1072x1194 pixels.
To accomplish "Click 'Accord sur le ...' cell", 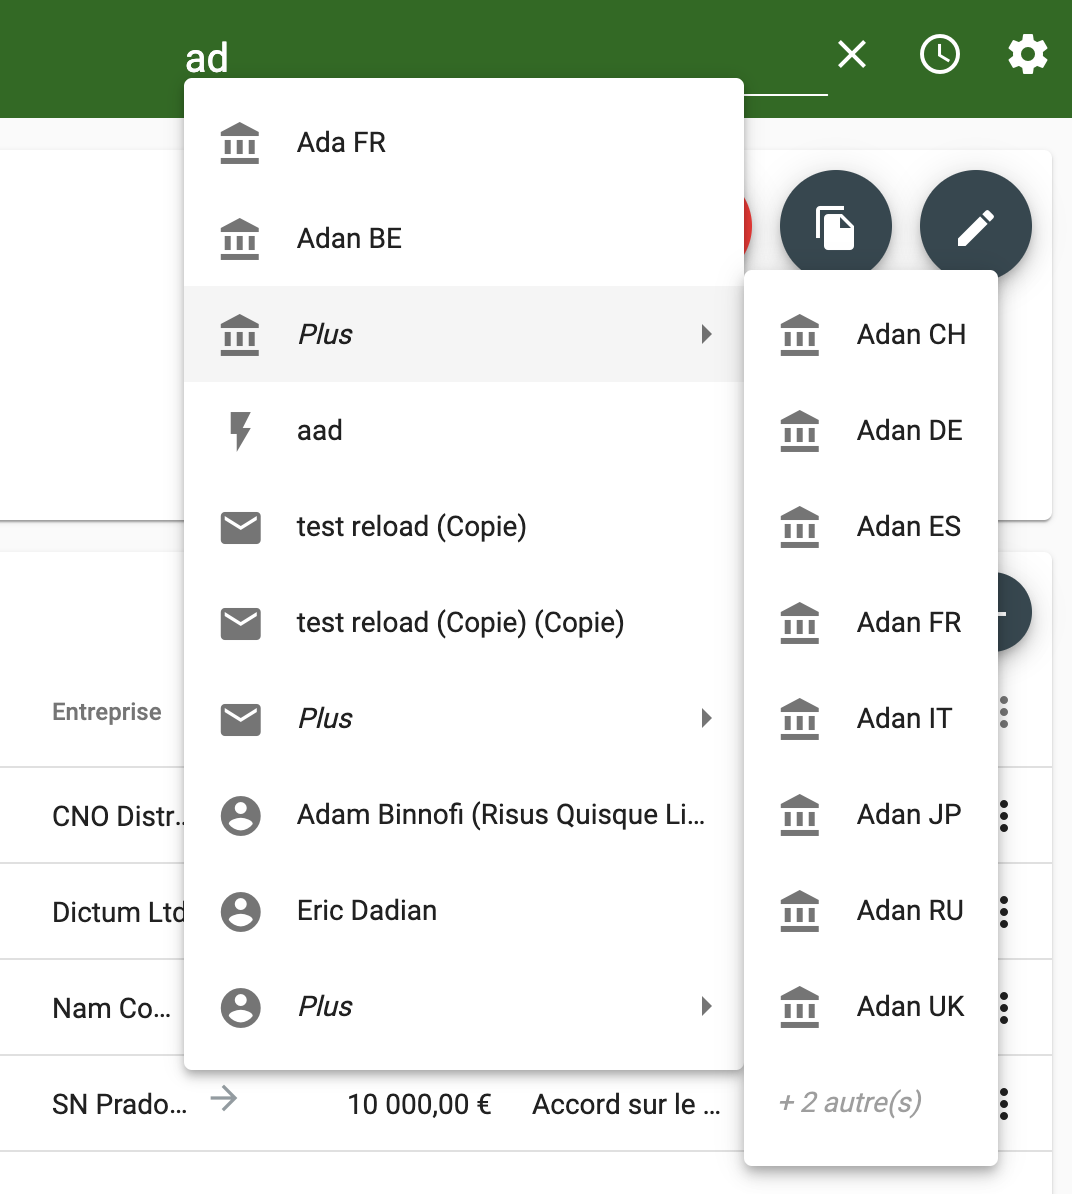I will [626, 1104].
